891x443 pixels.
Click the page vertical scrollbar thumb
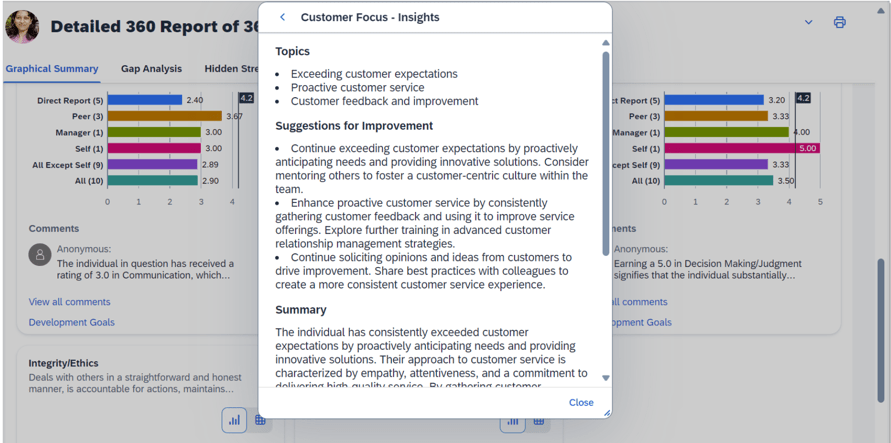coord(881,330)
